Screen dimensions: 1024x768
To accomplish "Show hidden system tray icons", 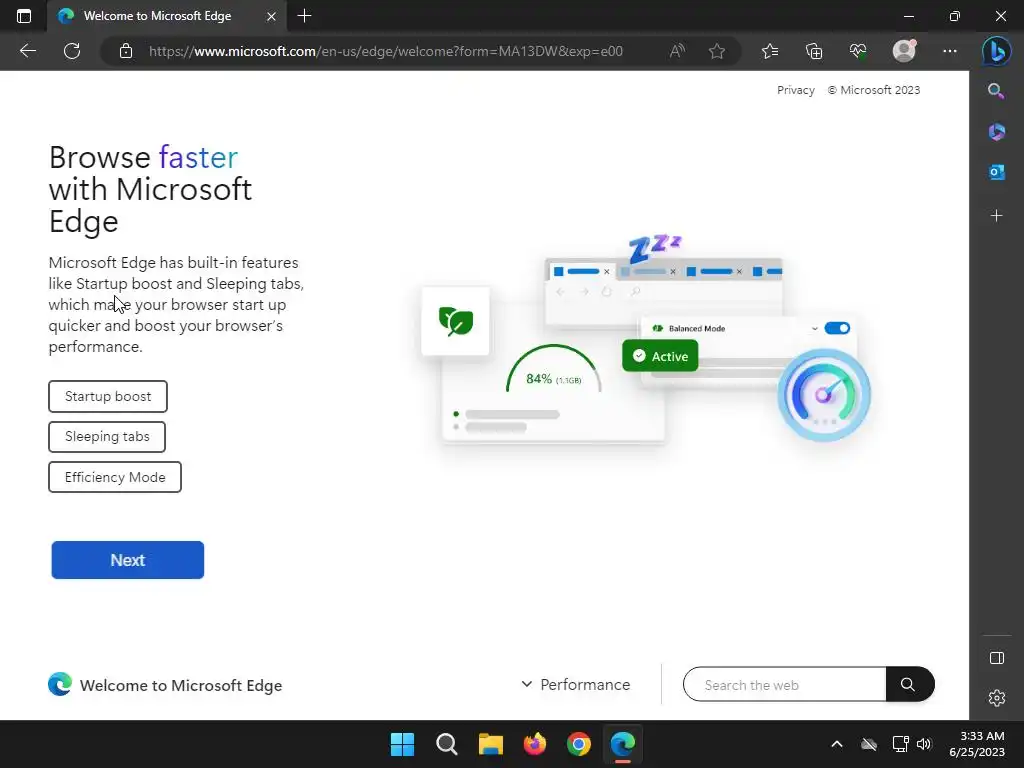I will pyautogui.click(x=837, y=744).
